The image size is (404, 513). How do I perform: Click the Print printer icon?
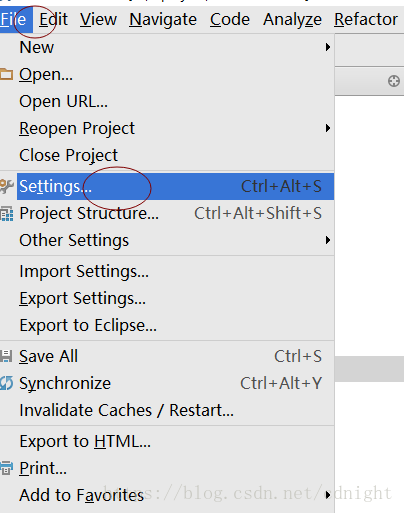click(6, 468)
